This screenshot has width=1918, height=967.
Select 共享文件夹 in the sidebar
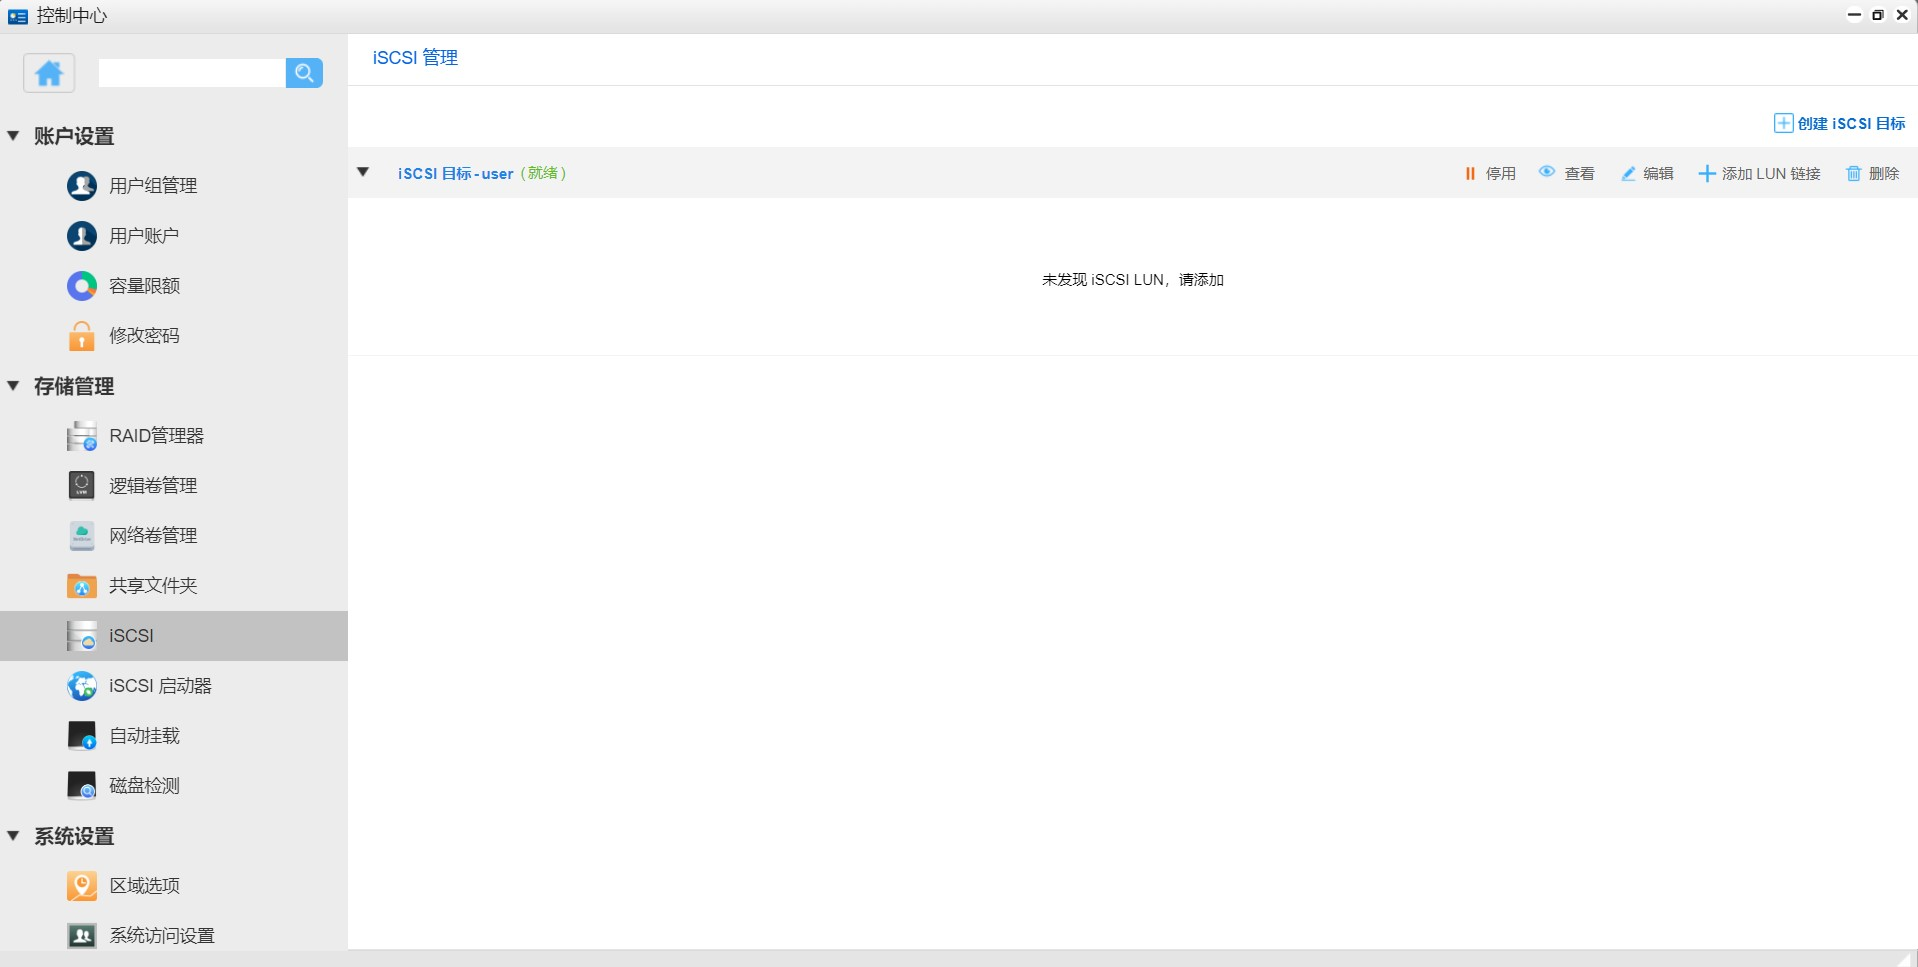pos(152,586)
